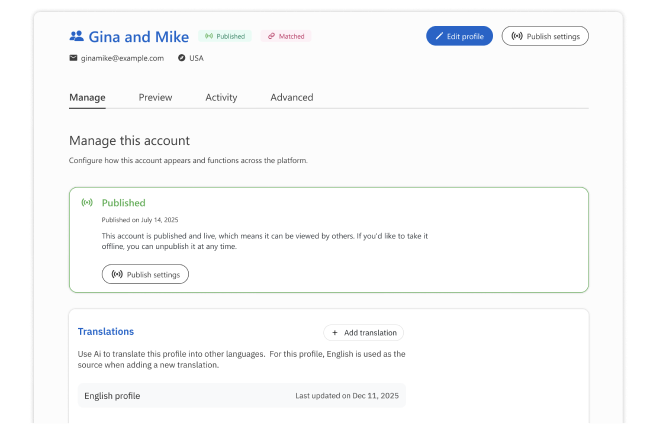Click the Translations section heading
This screenshot has height=424, width=654.
click(106, 331)
